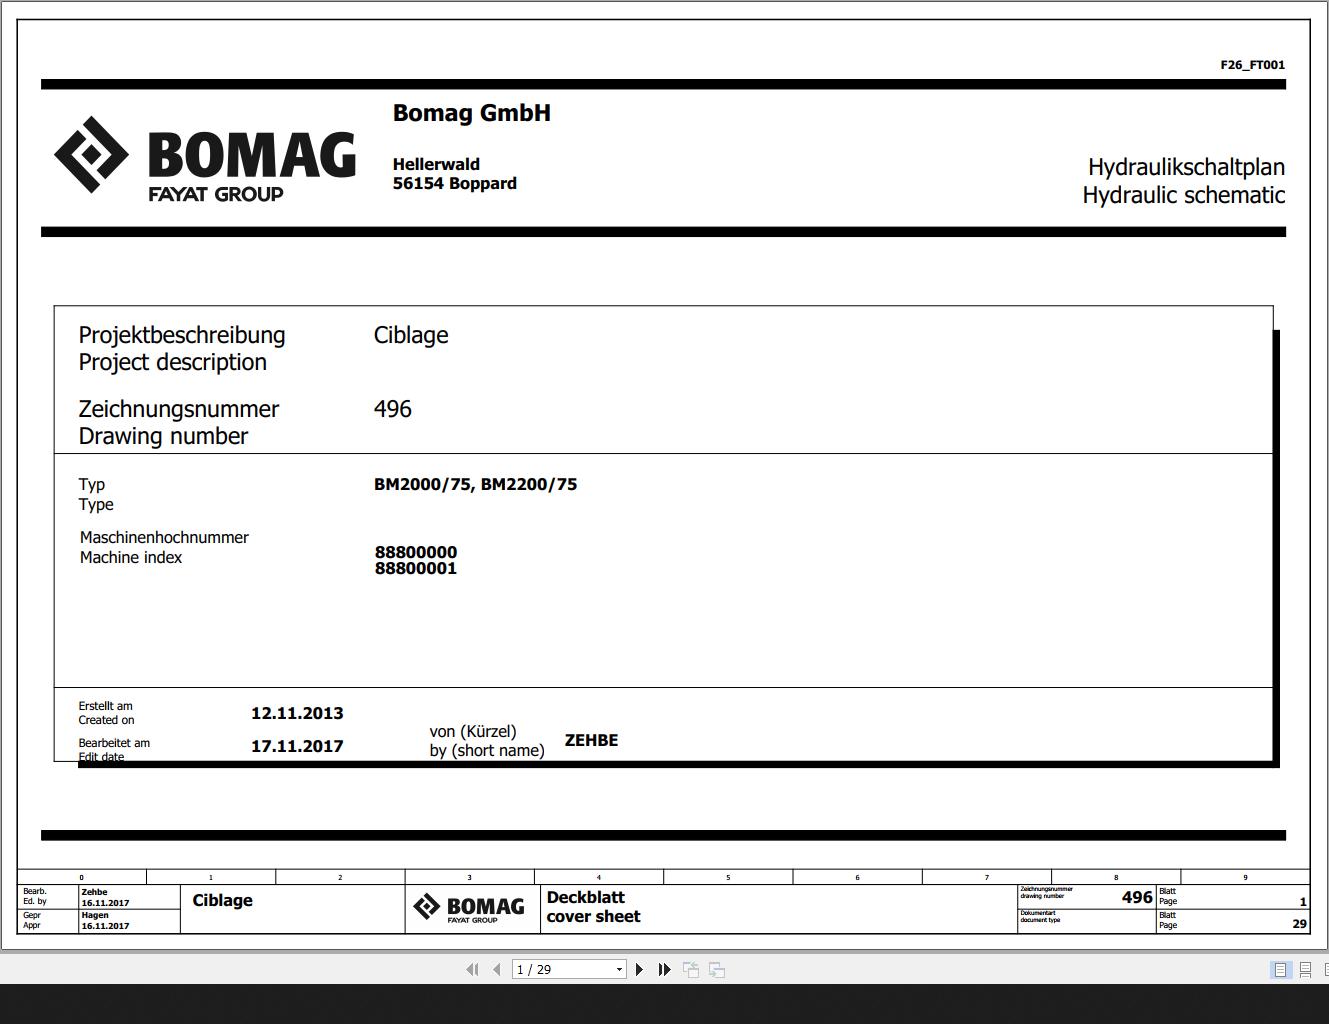
Task: Click the edit date 17.11.2017
Action: tap(297, 746)
